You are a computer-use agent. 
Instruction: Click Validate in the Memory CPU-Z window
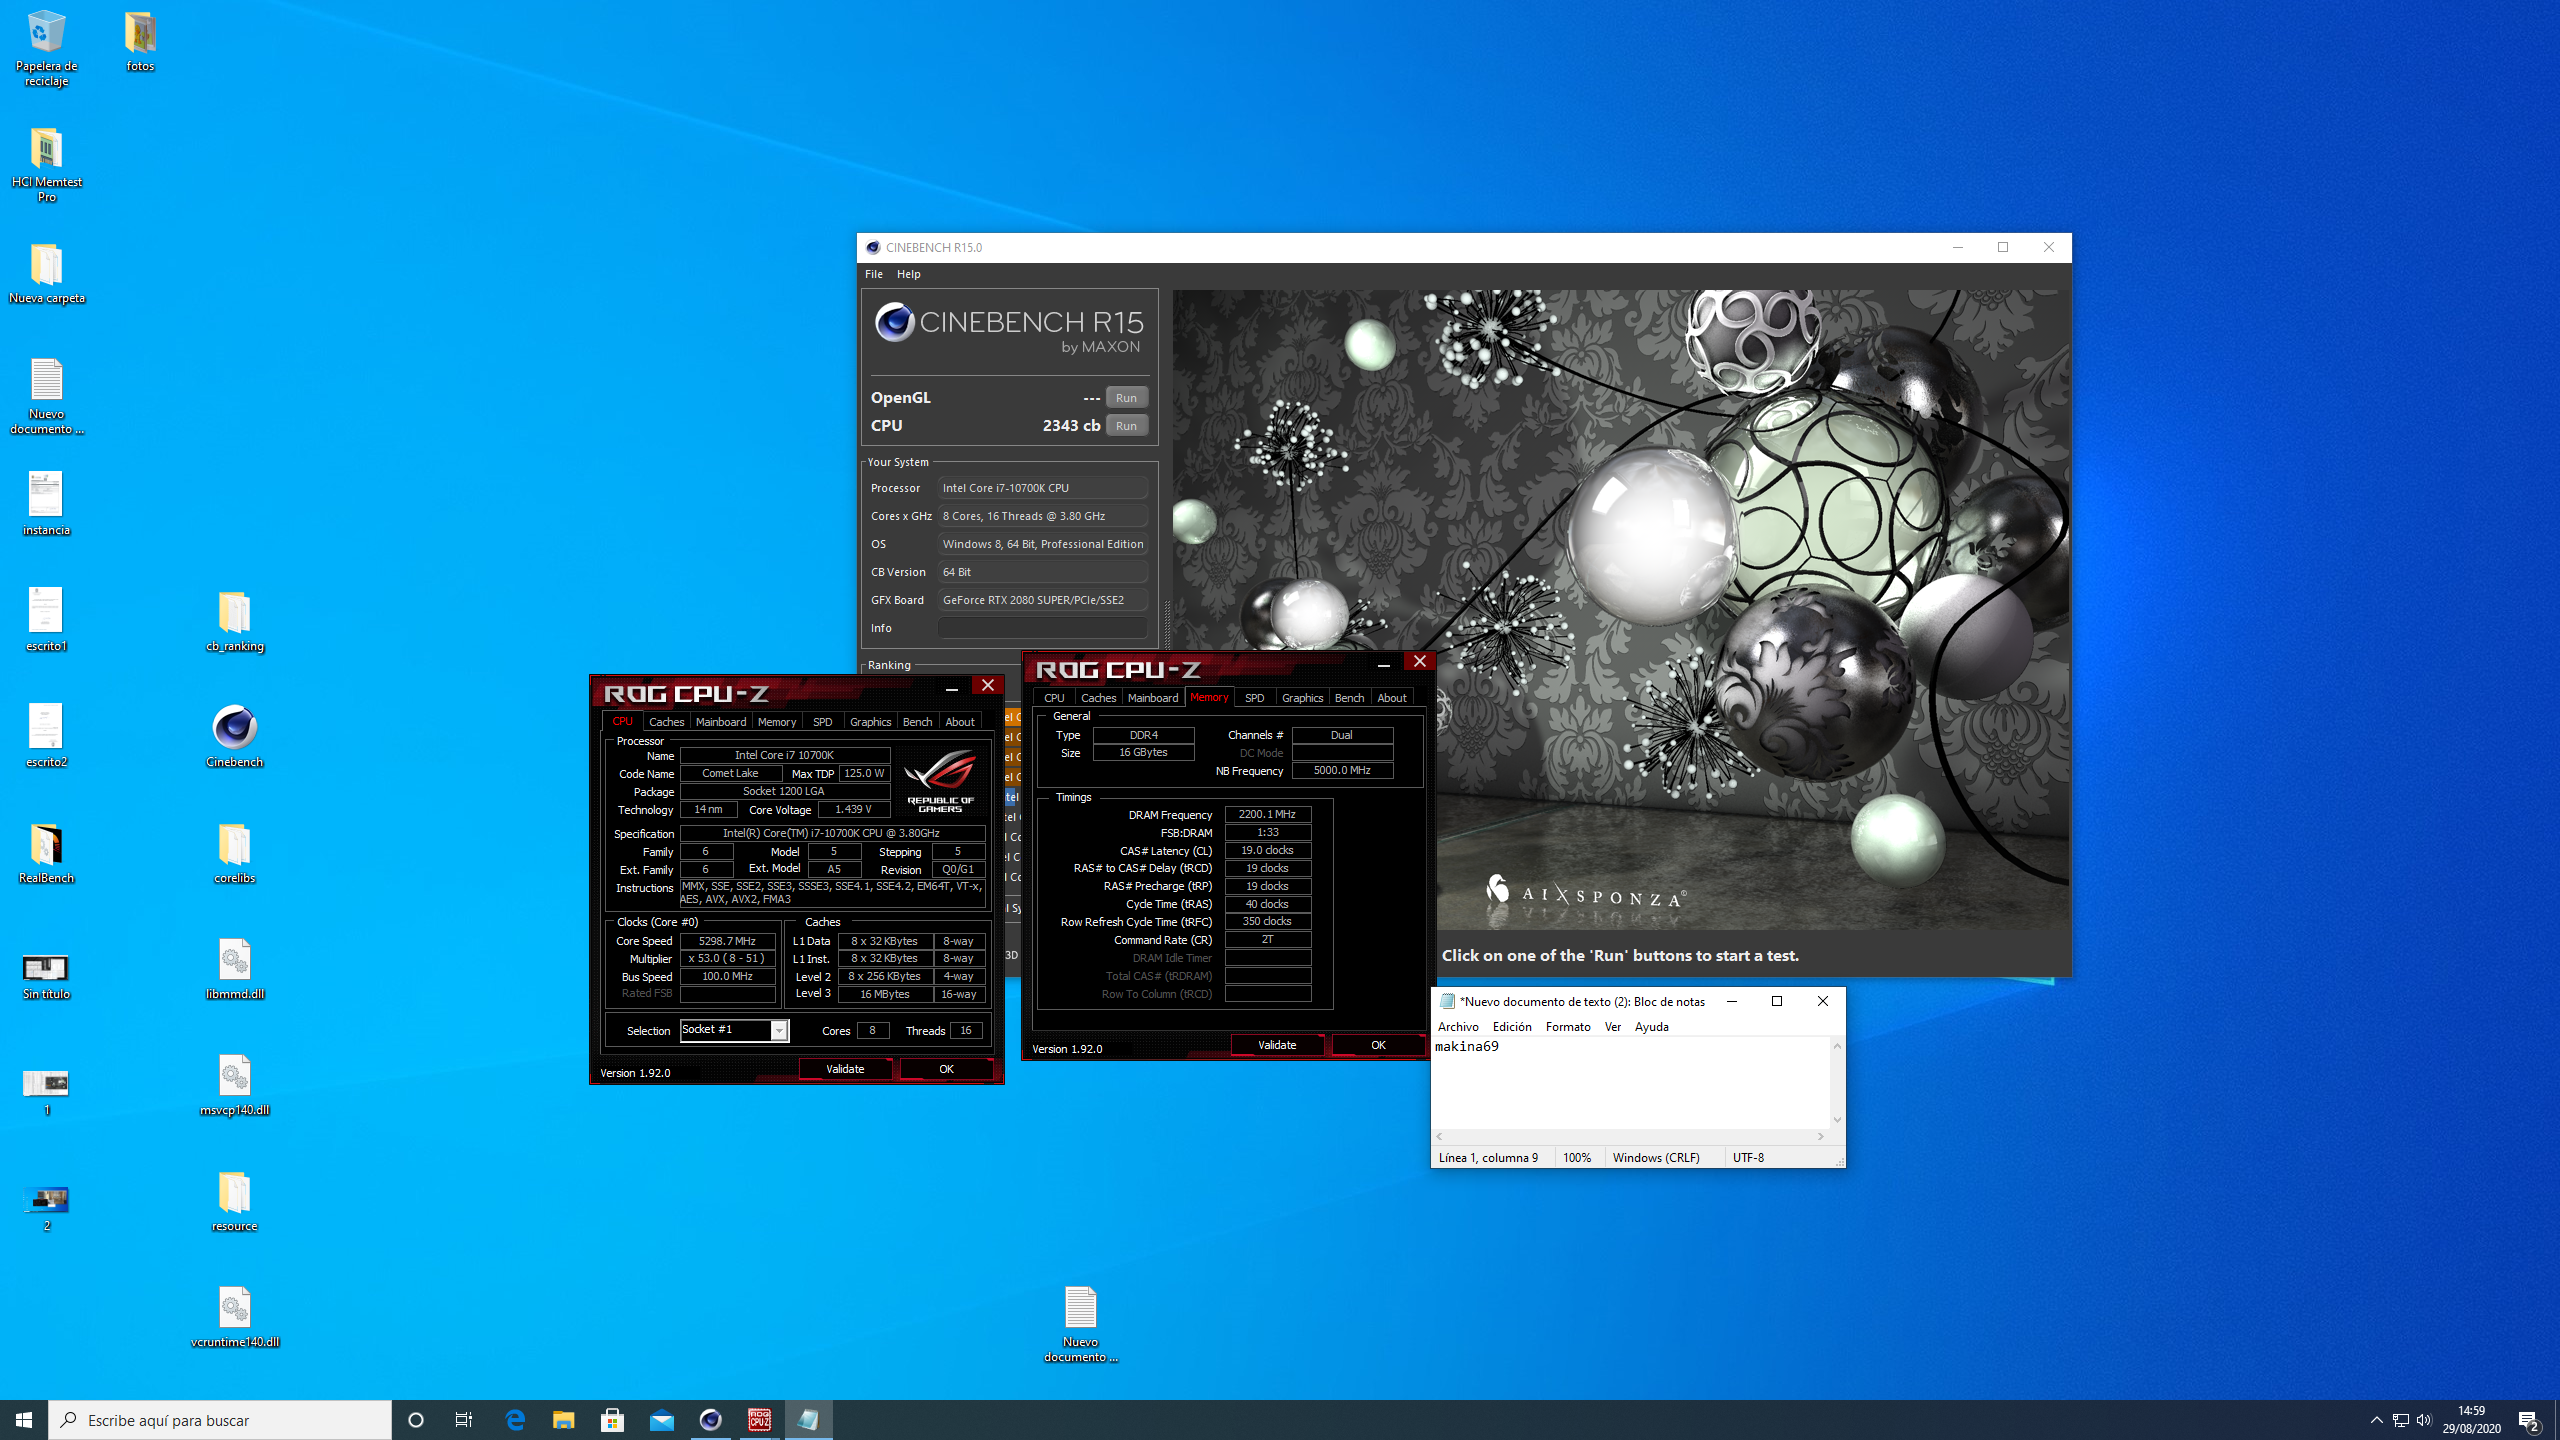[x=1276, y=1045]
